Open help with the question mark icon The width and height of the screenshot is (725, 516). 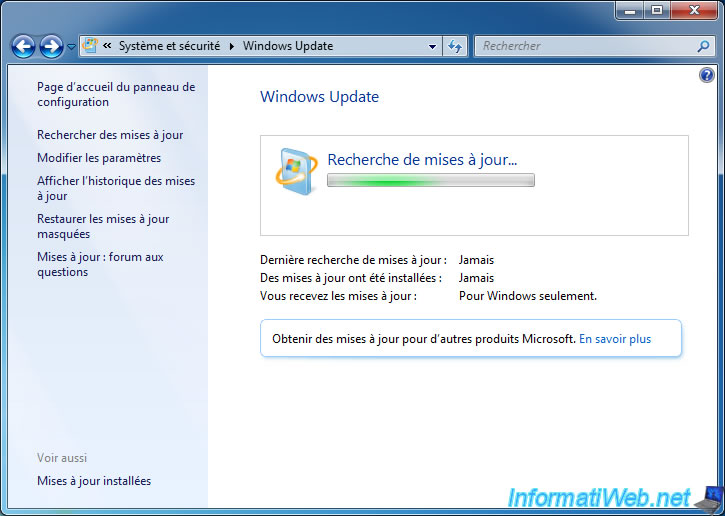coord(707,75)
